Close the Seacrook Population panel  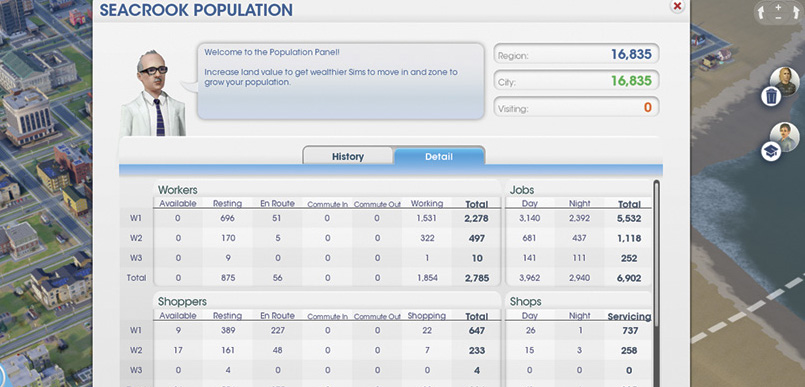pyautogui.click(x=678, y=6)
